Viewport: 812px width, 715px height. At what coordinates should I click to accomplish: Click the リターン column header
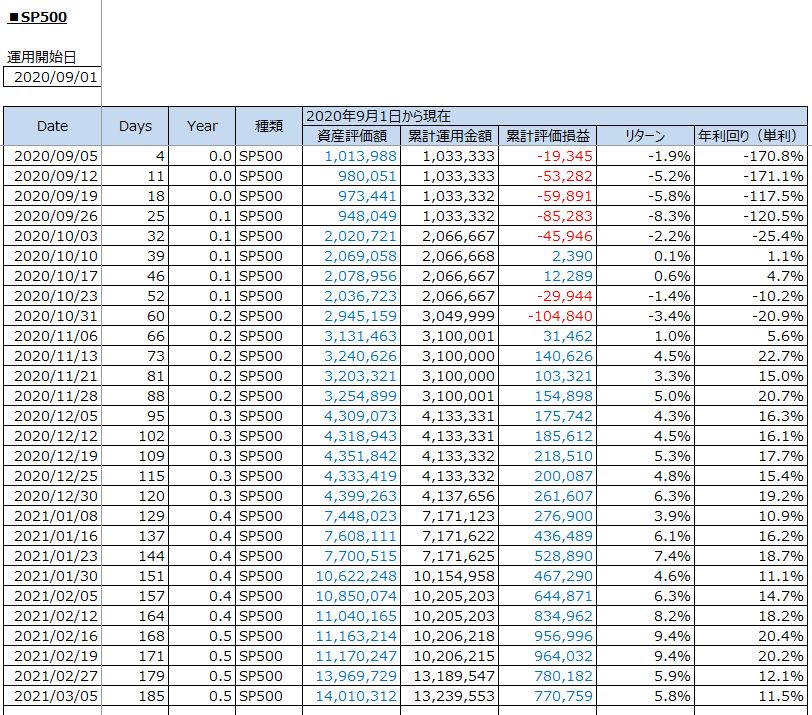coord(645,136)
